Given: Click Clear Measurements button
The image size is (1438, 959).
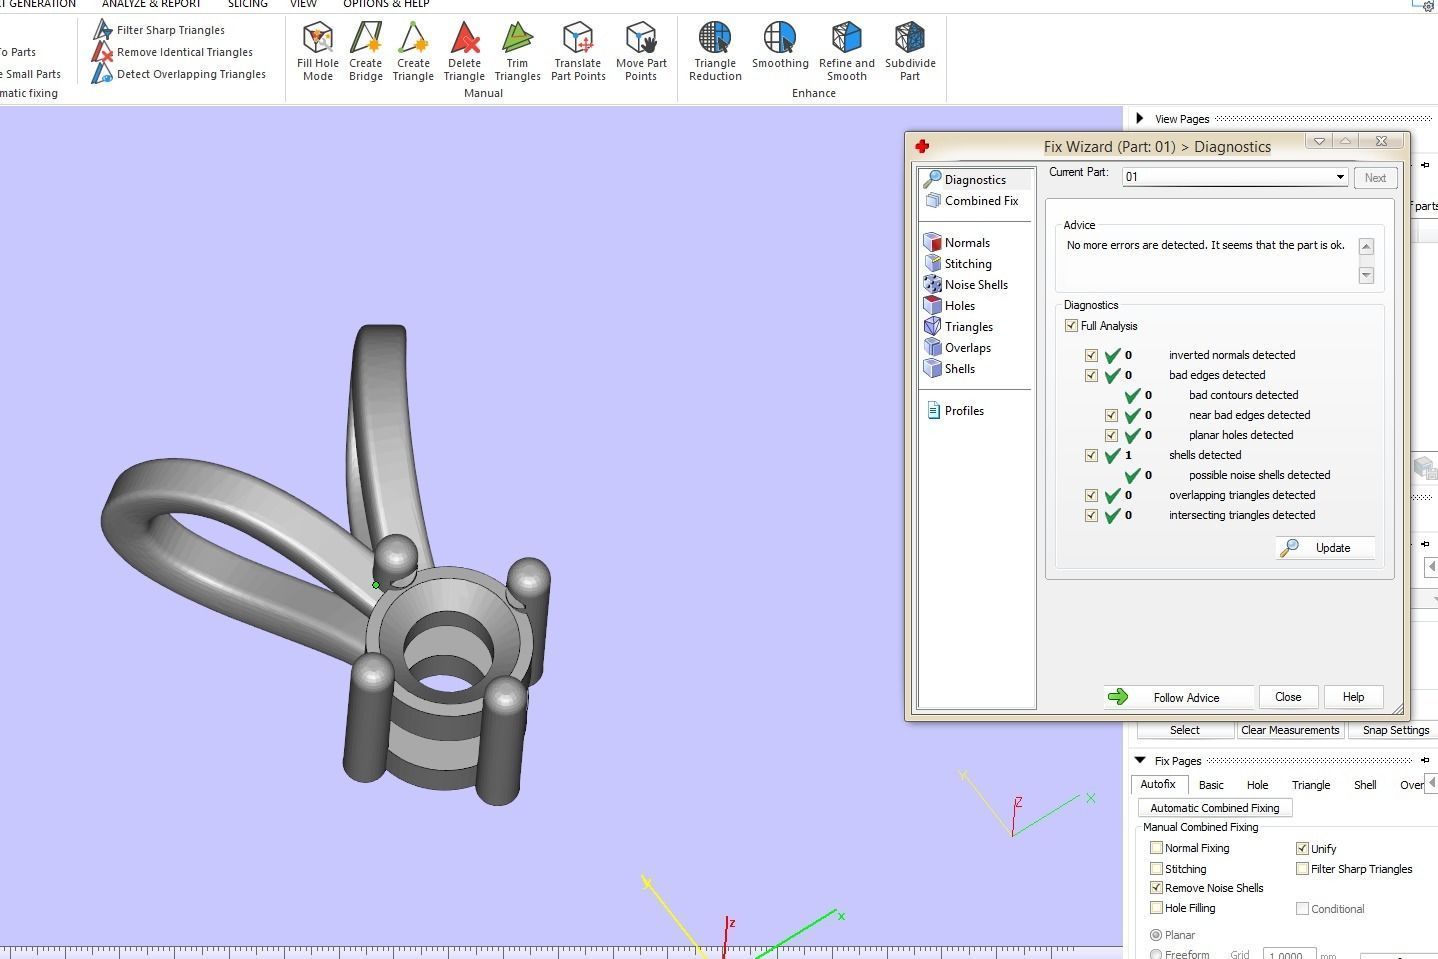Looking at the screenshot, I should tap(1290, 730).
